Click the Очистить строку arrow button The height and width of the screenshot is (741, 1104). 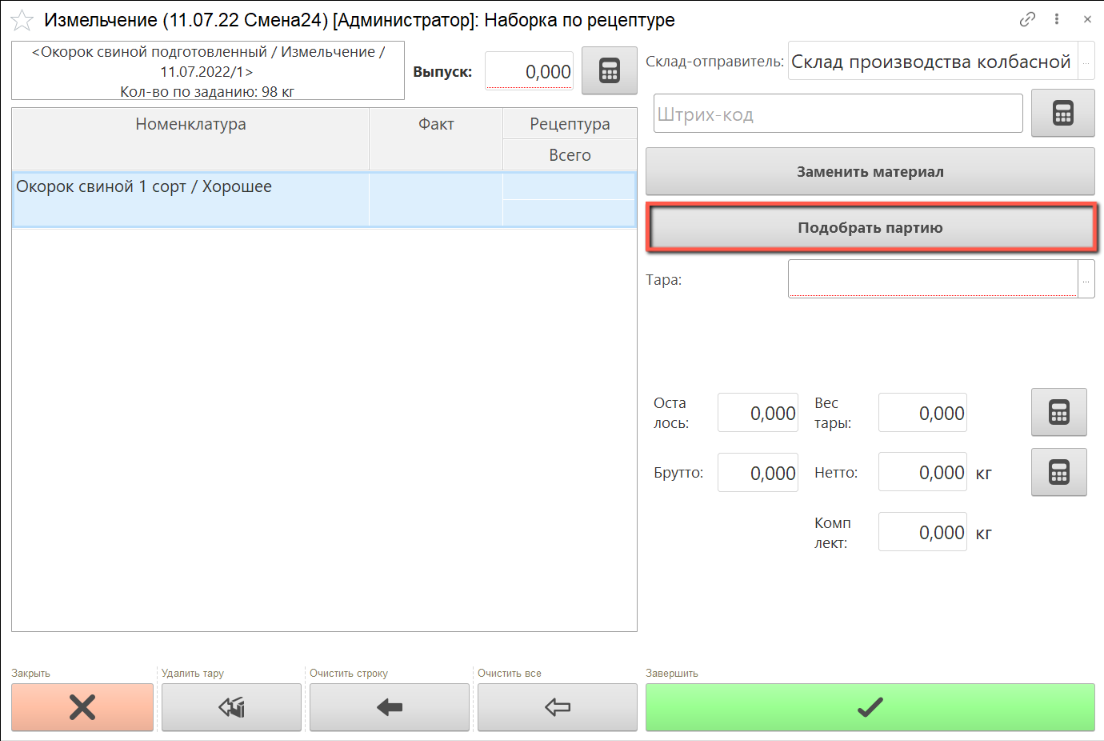pyautogui.click(x=389, y=707)
